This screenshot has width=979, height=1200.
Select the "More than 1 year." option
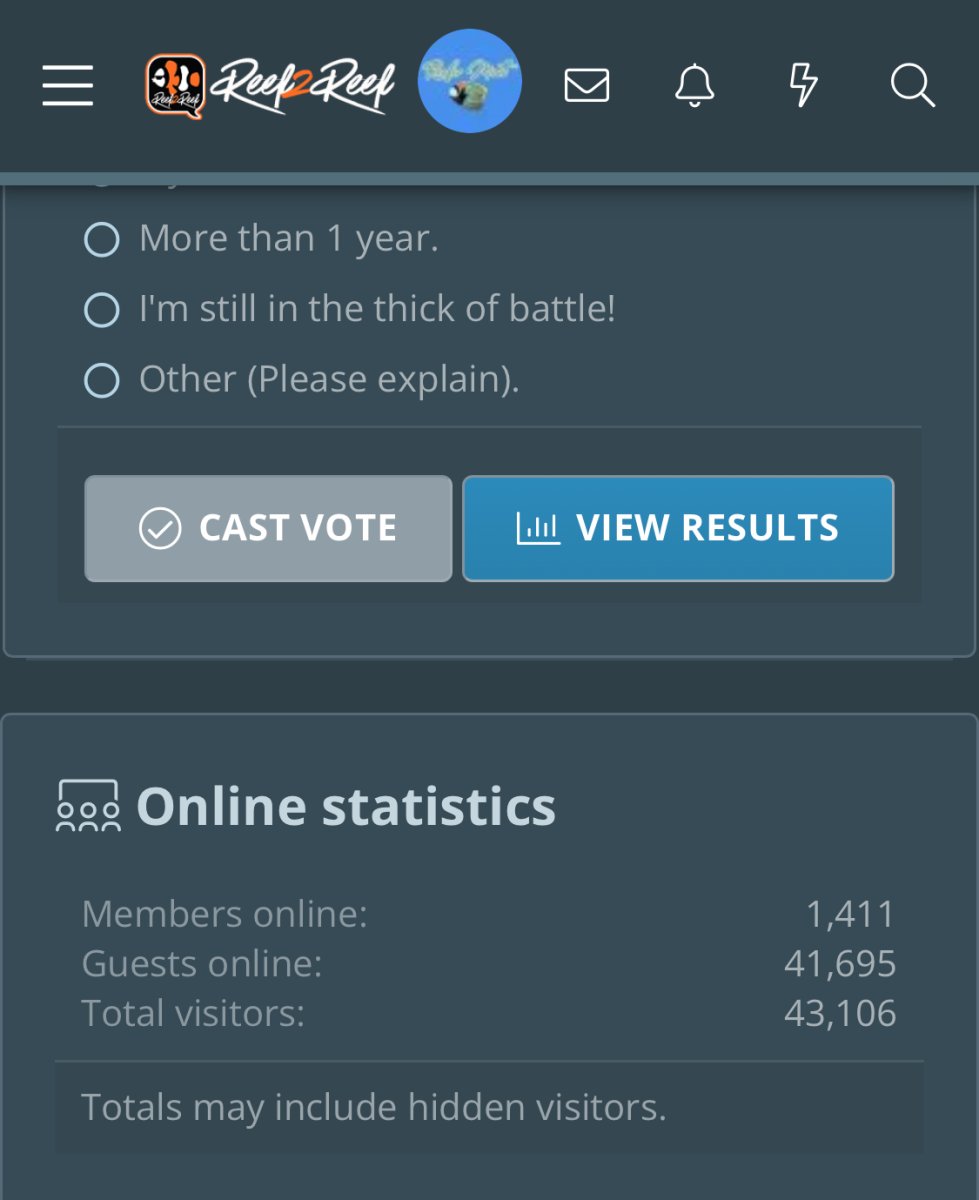tap(101, 239)
